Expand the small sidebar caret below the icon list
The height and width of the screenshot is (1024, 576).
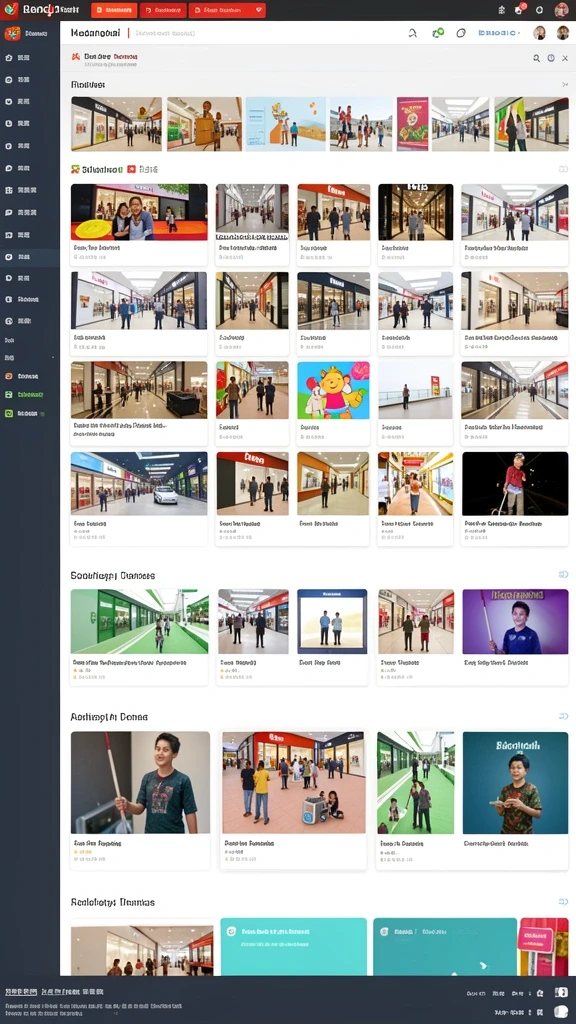click(53, 358)
